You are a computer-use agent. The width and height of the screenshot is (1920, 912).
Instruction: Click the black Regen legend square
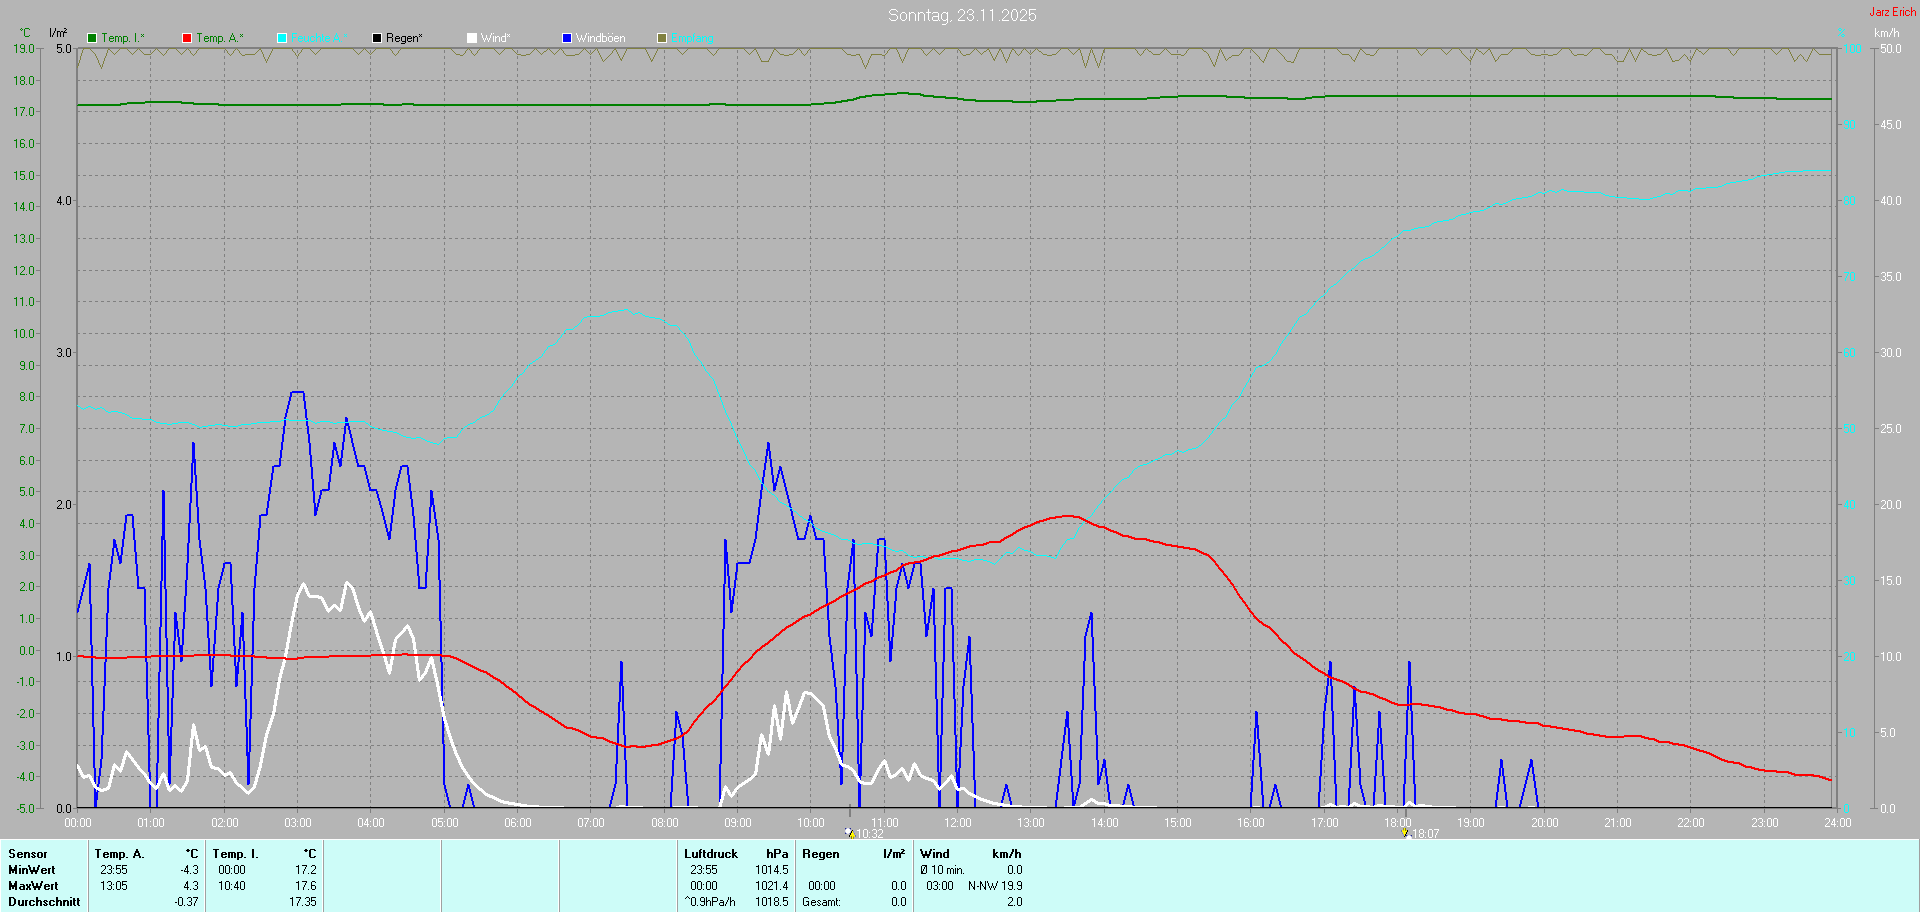point(377,38)
